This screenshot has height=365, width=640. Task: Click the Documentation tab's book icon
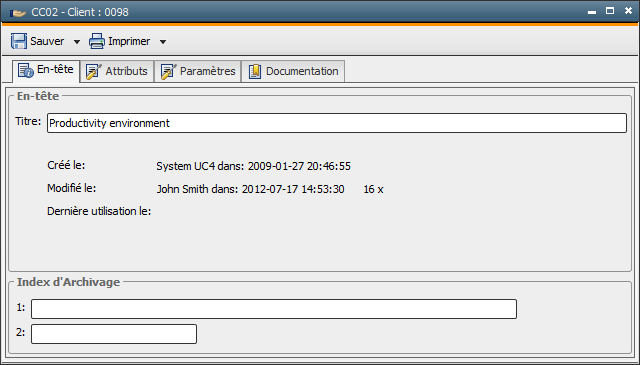click(255, 71)
